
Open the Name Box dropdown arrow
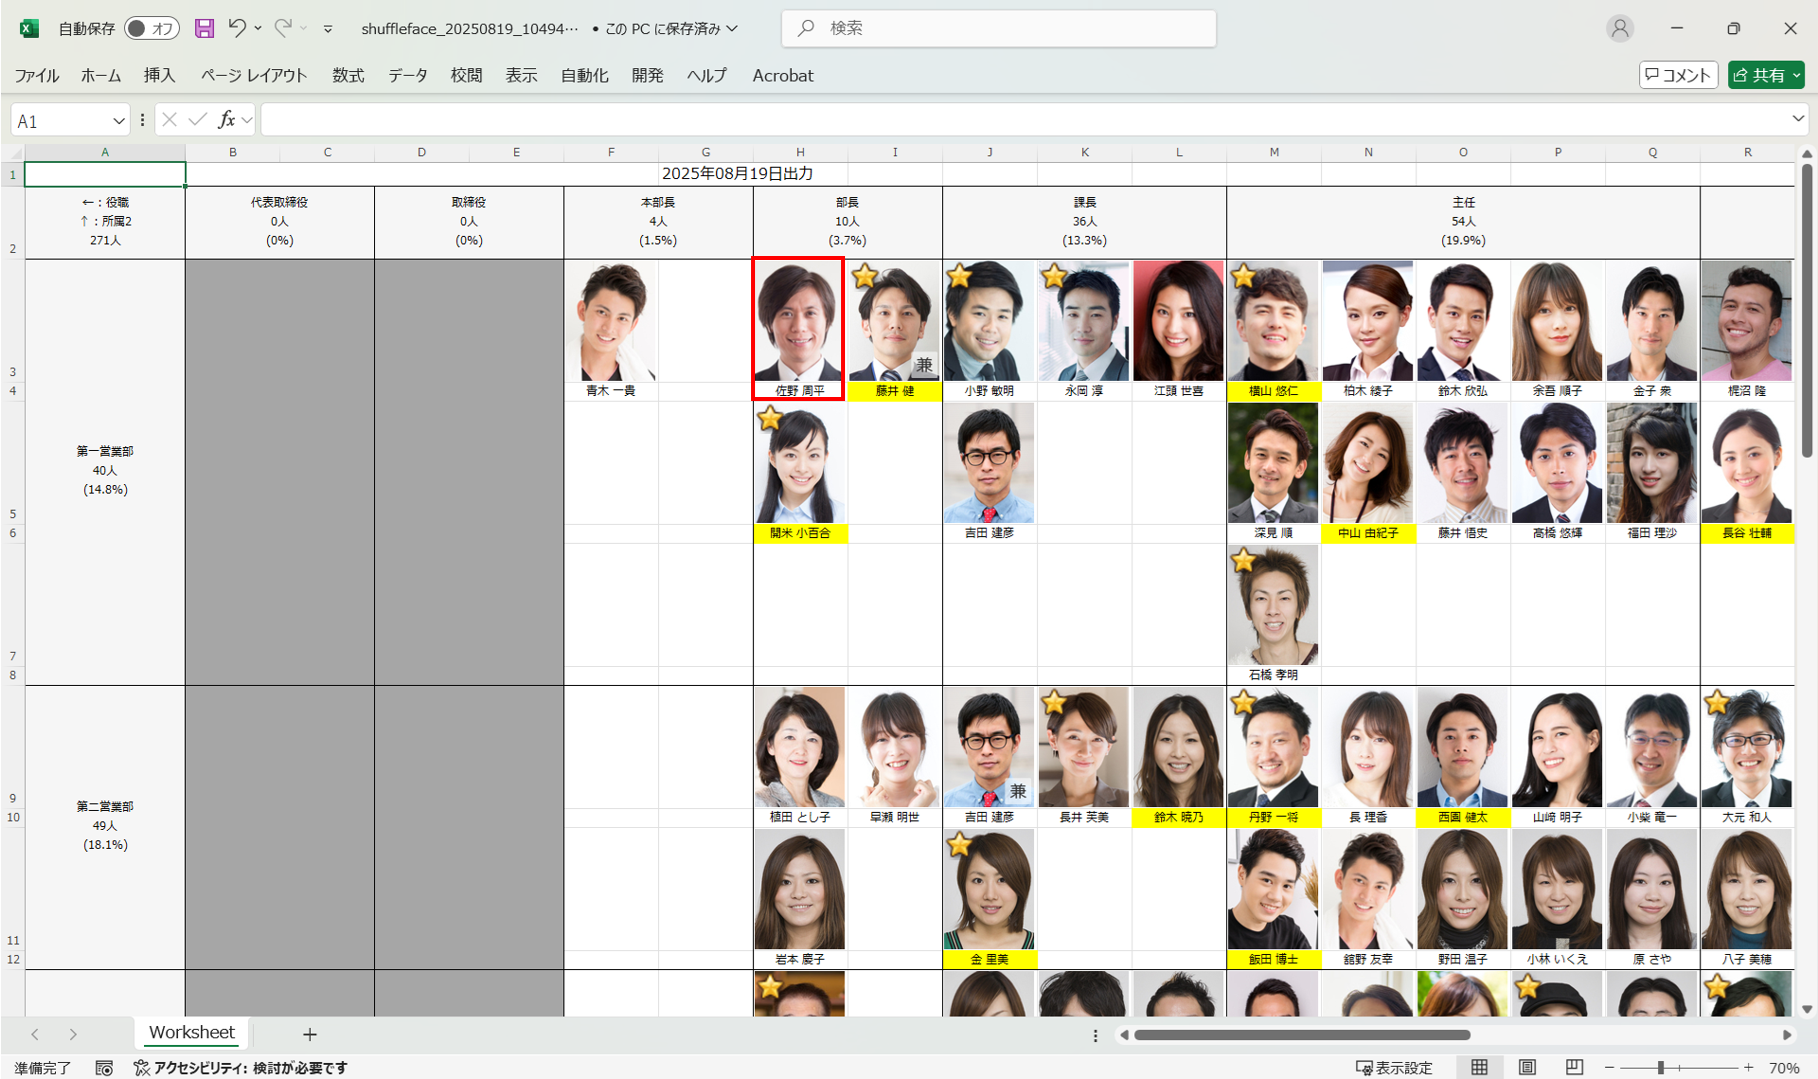[x=119, y=121]
